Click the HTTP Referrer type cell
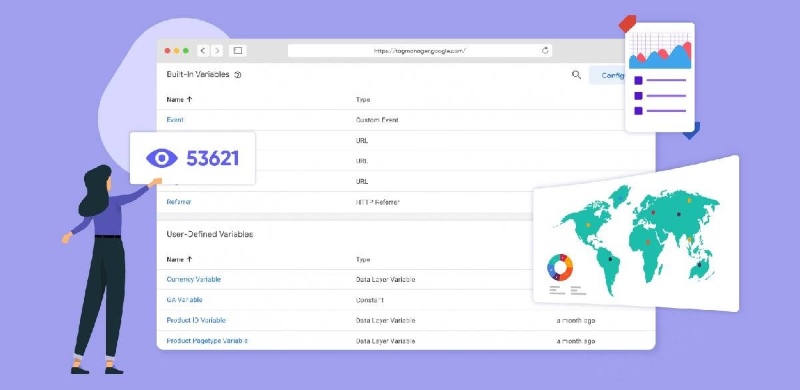800x390 pixels. (x=378, y=202)
